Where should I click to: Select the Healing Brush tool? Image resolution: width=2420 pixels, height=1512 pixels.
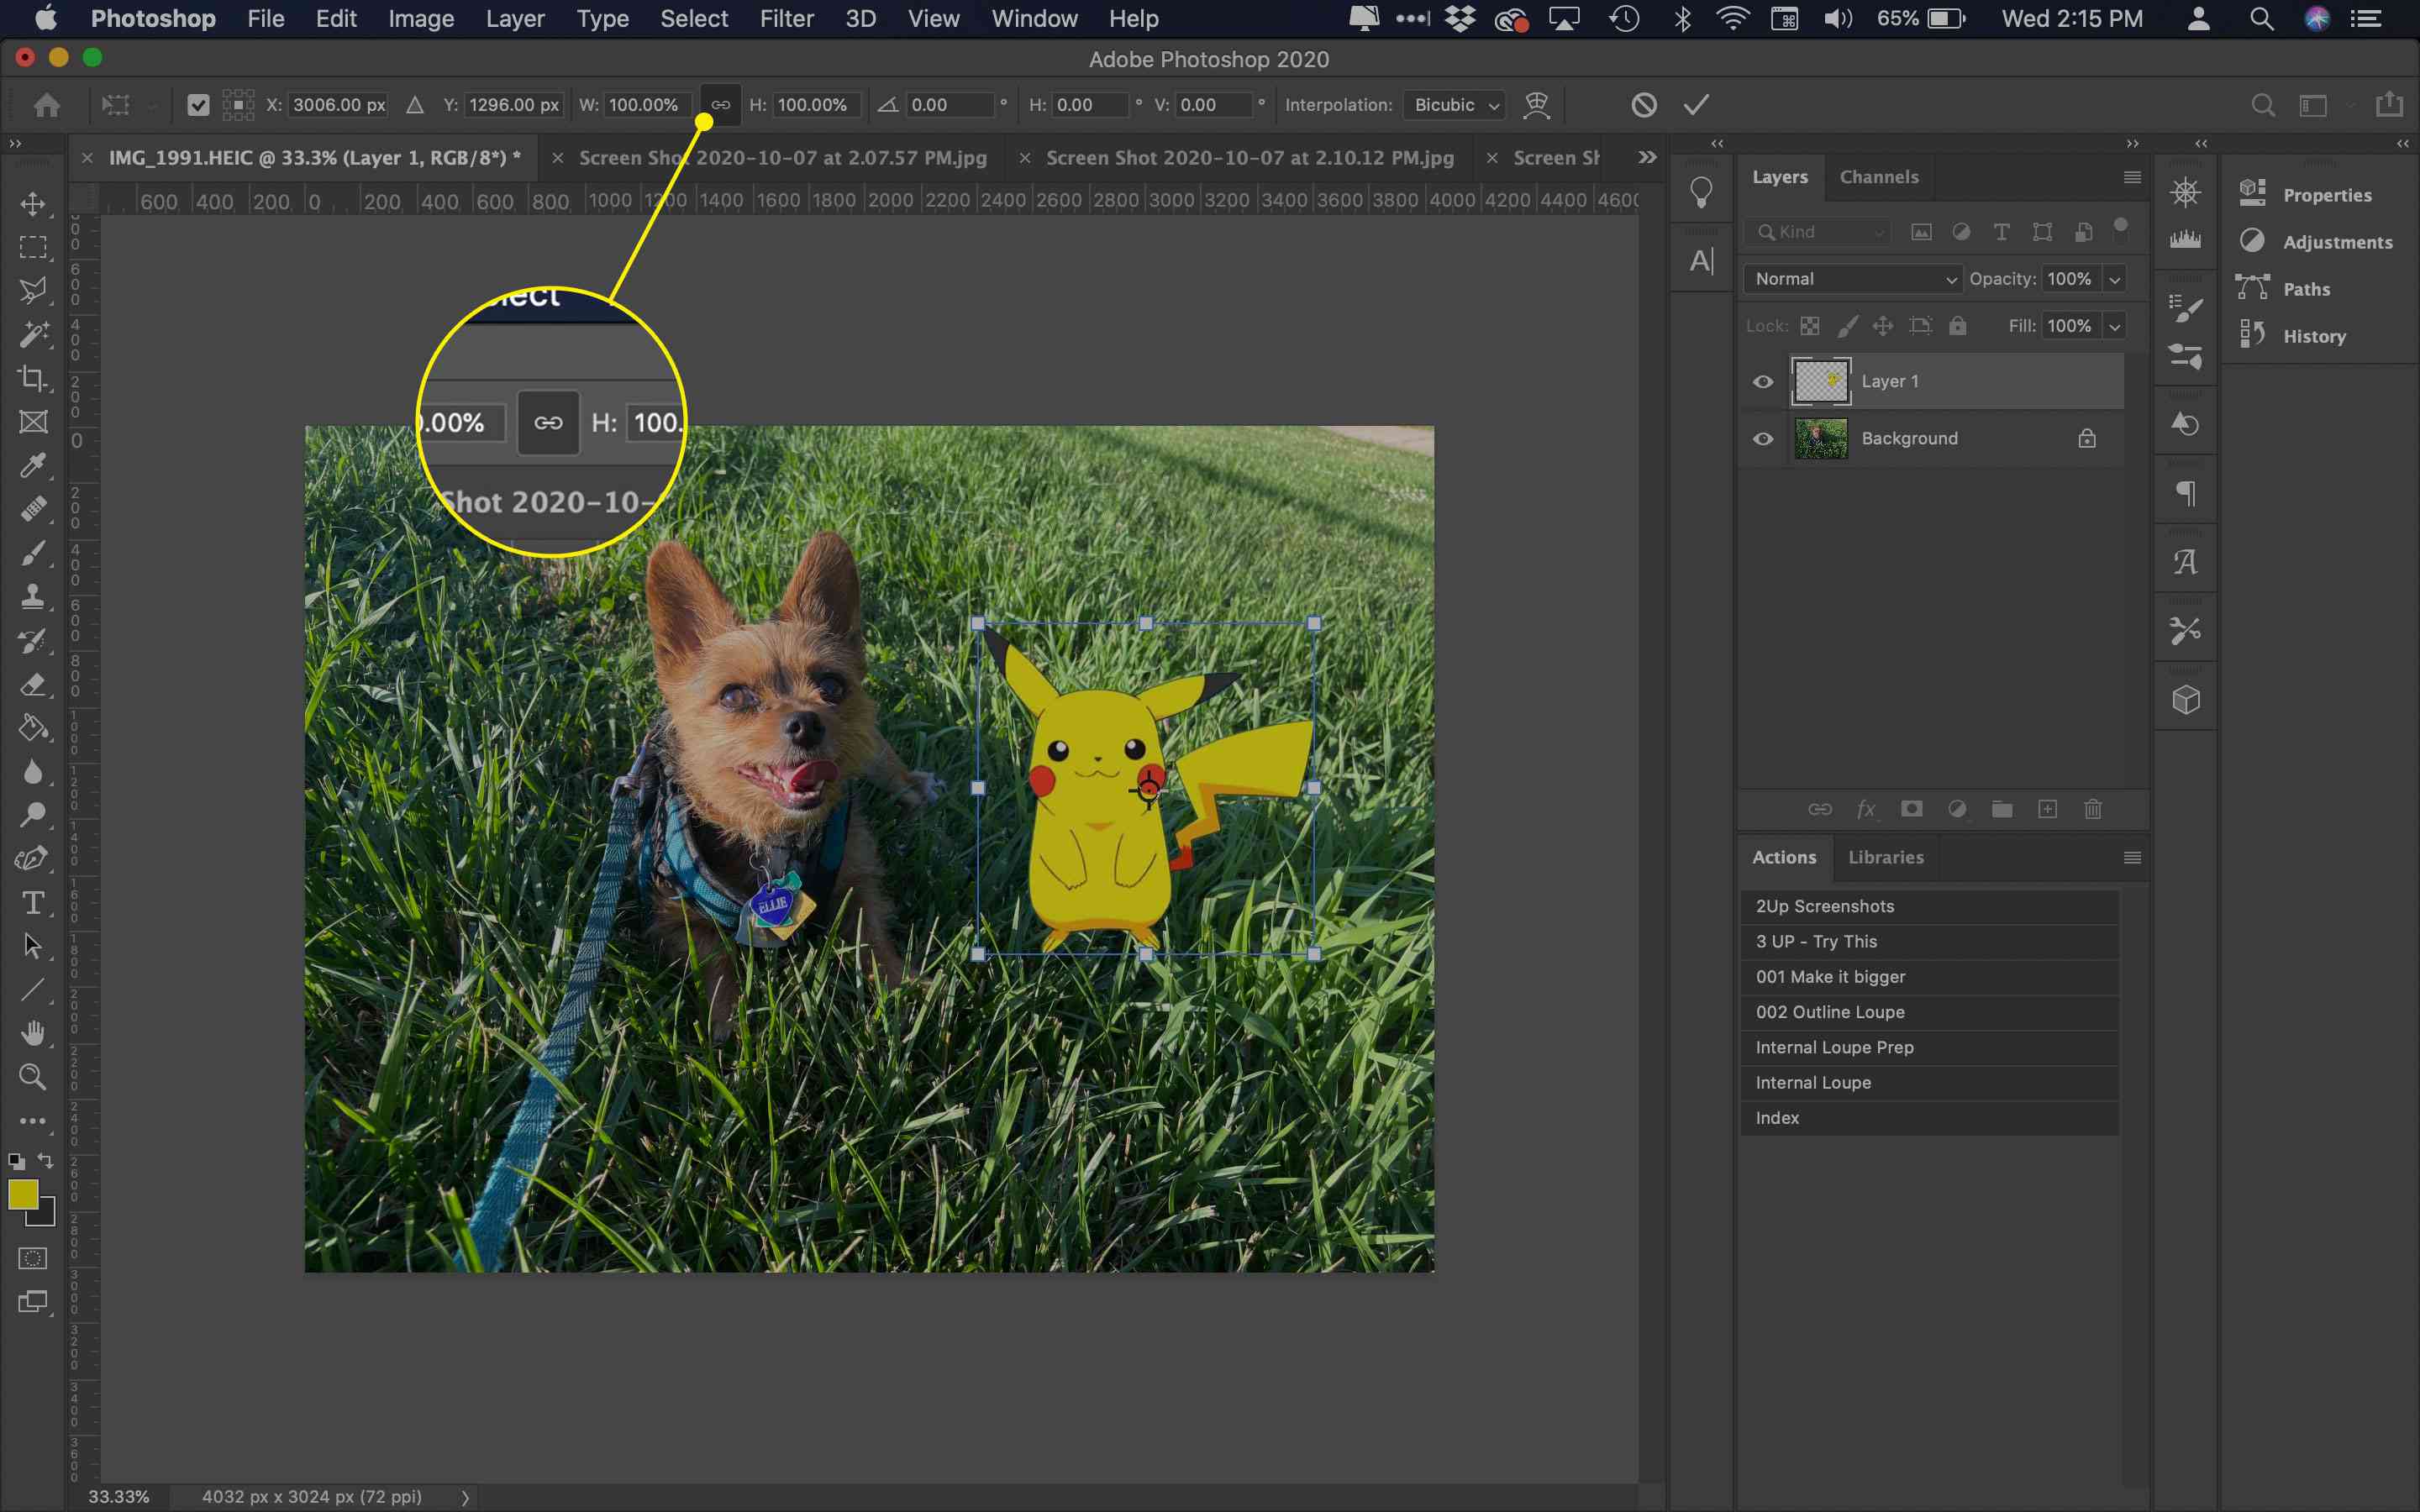[33, 509]
